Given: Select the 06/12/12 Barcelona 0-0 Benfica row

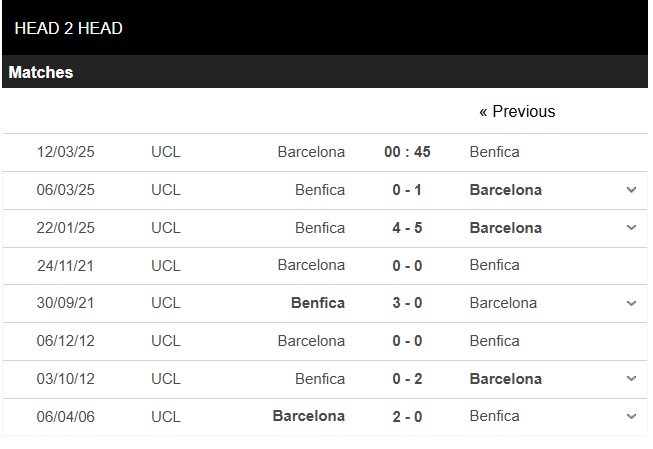Looking at the screenshot, I should coord(325,341).
